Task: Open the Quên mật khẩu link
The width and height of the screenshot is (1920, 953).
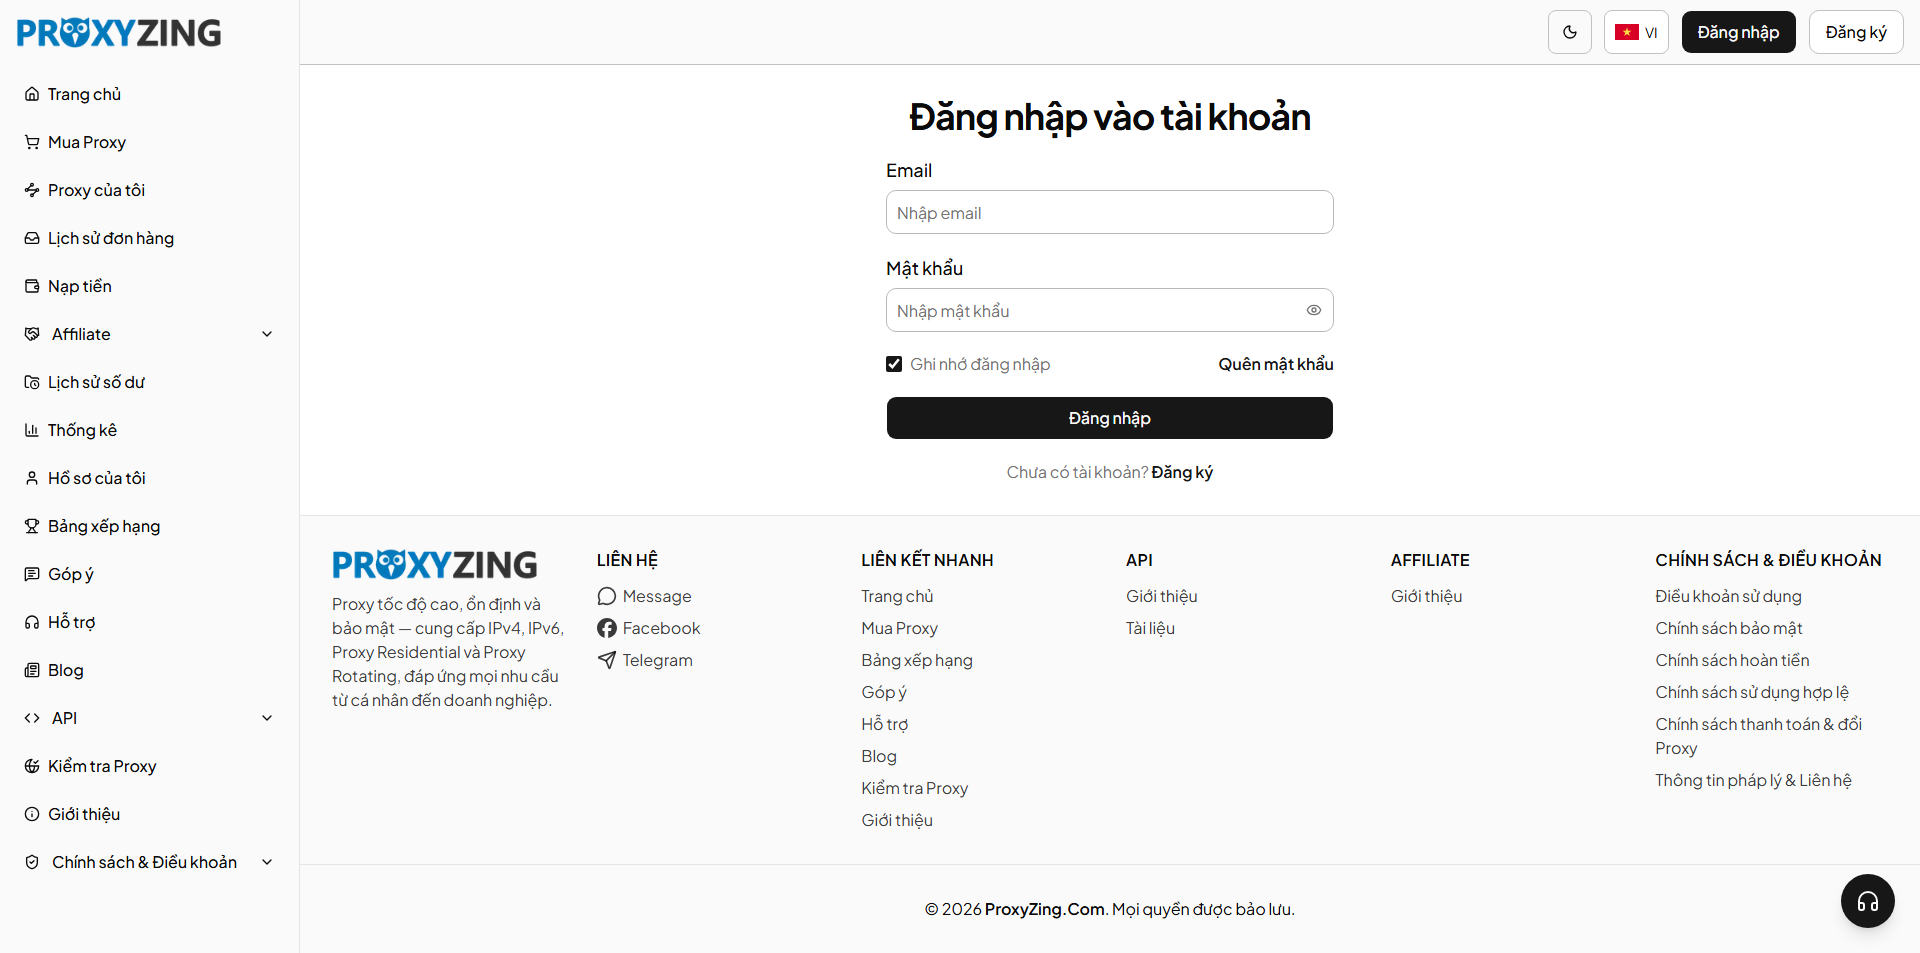Action: click(x=1275, y=364)
